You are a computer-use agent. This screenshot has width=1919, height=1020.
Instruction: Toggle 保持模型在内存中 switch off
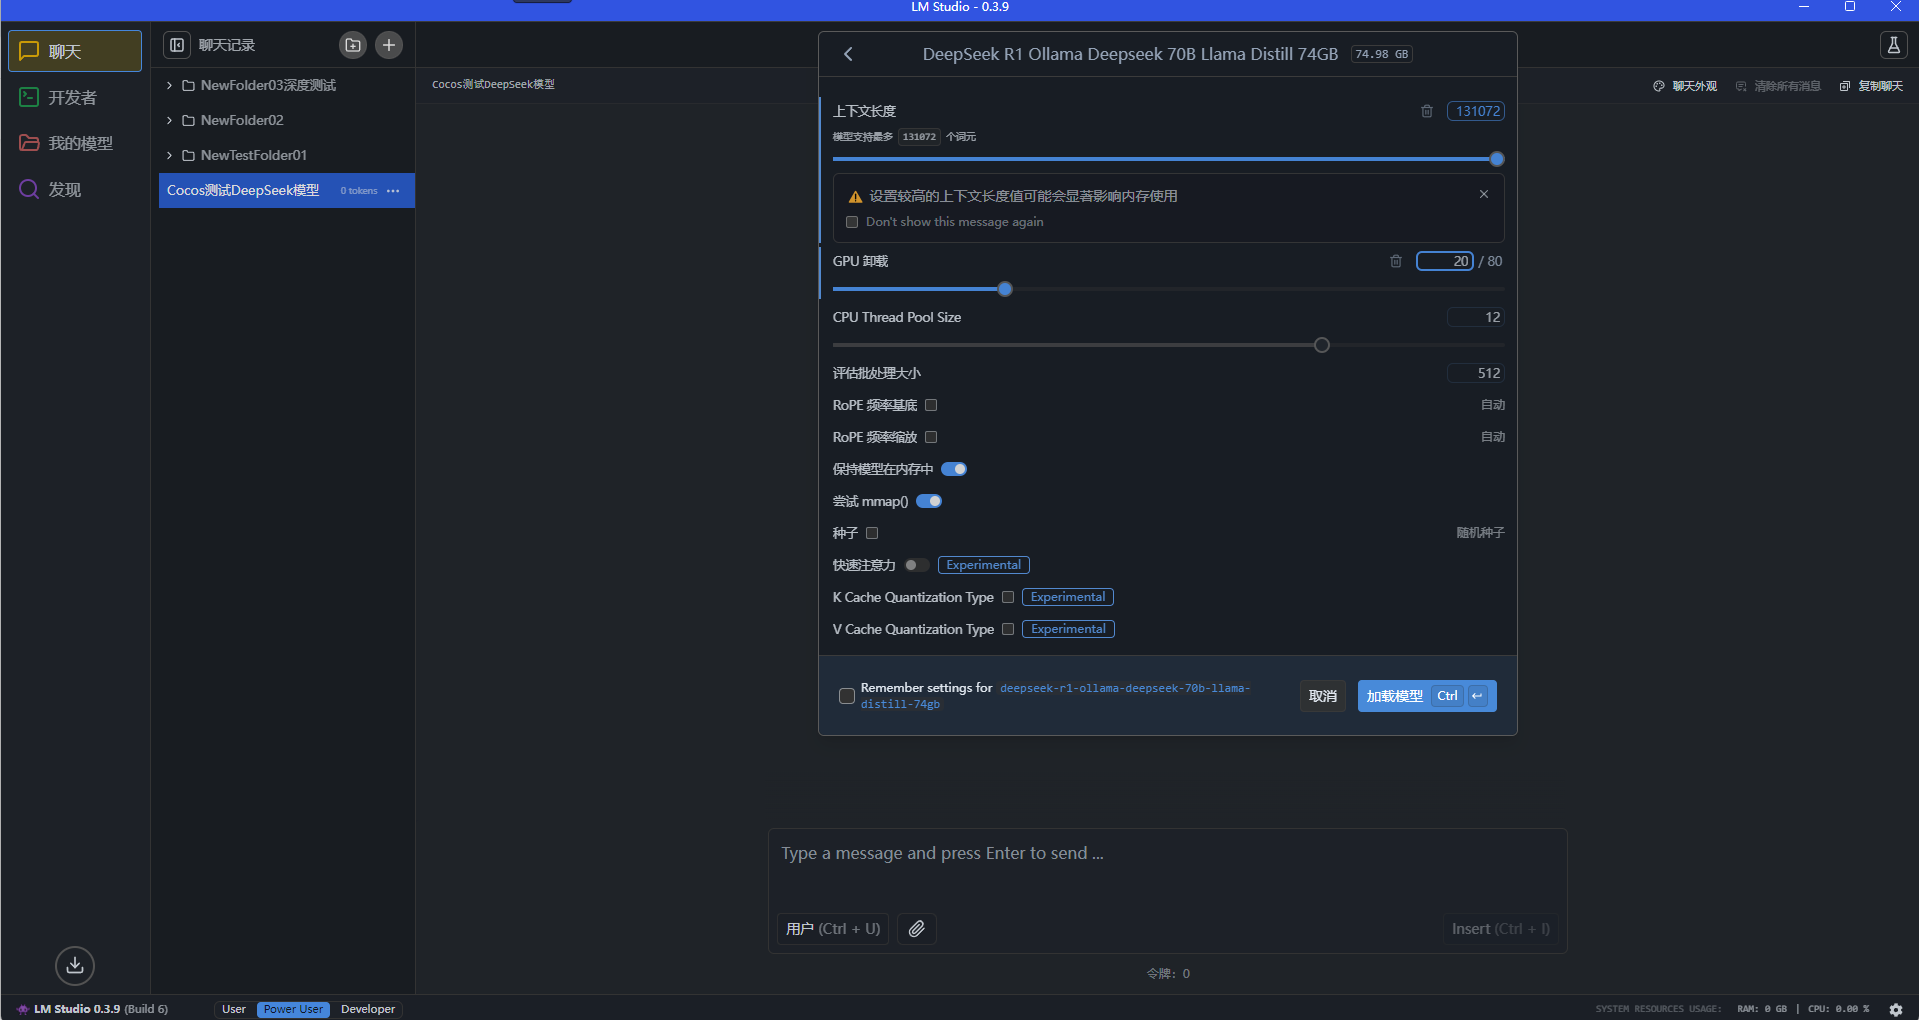coord(954,469)
